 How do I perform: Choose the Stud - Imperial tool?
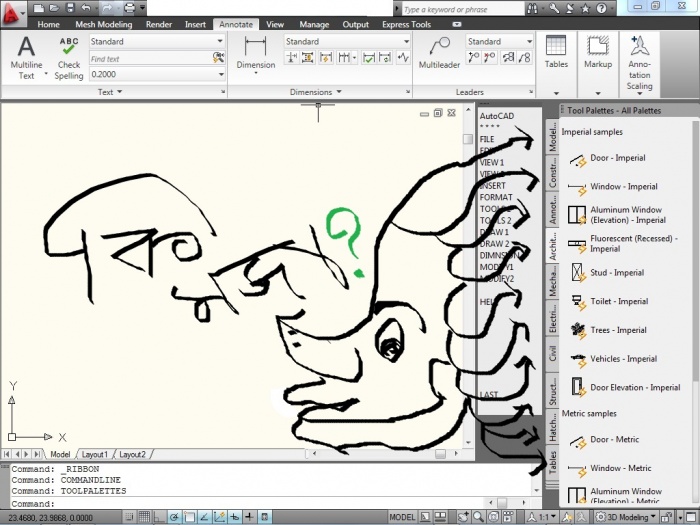click(x=616, y=272)
